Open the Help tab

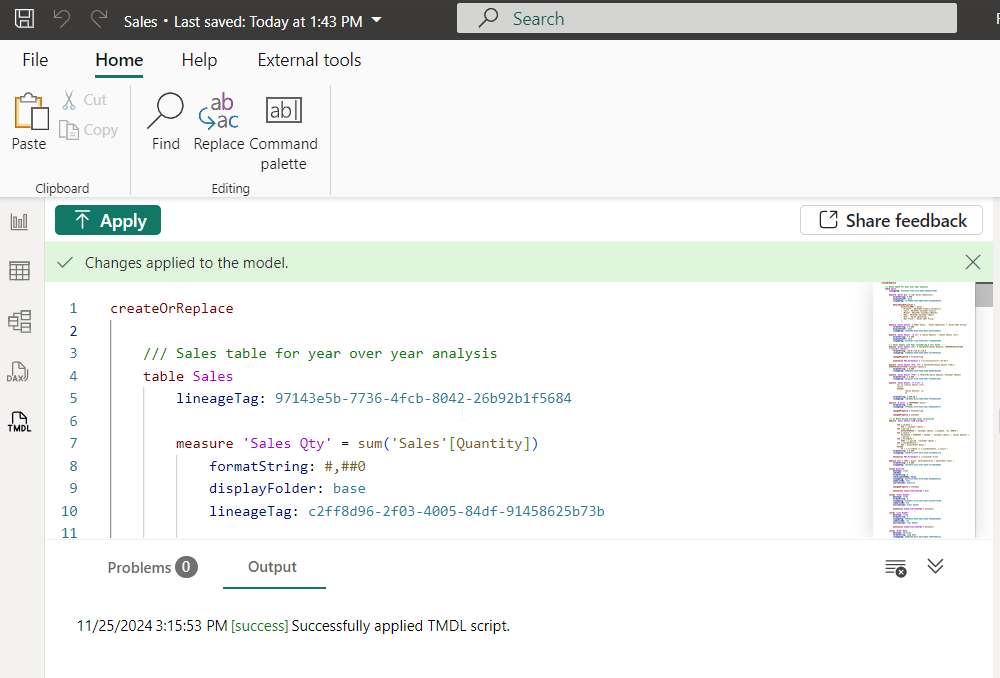[199, 60]
